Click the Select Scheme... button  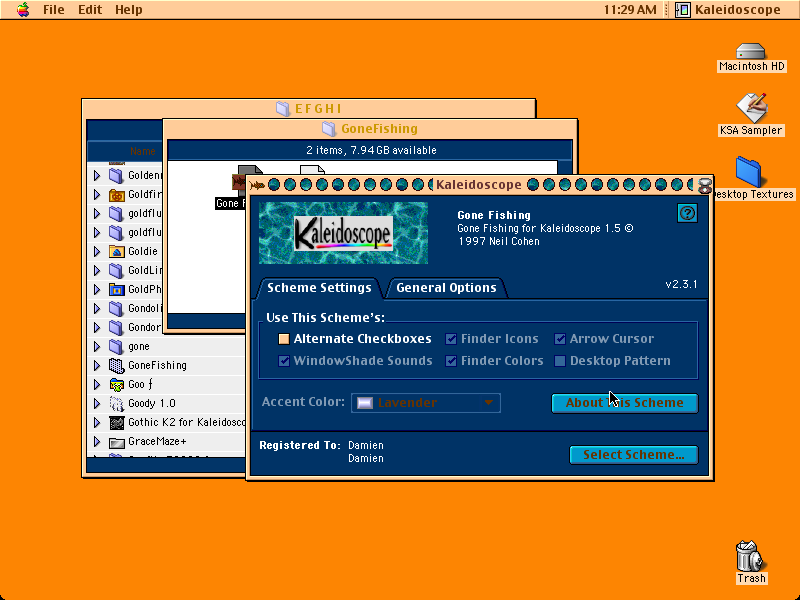pos(634,455)
